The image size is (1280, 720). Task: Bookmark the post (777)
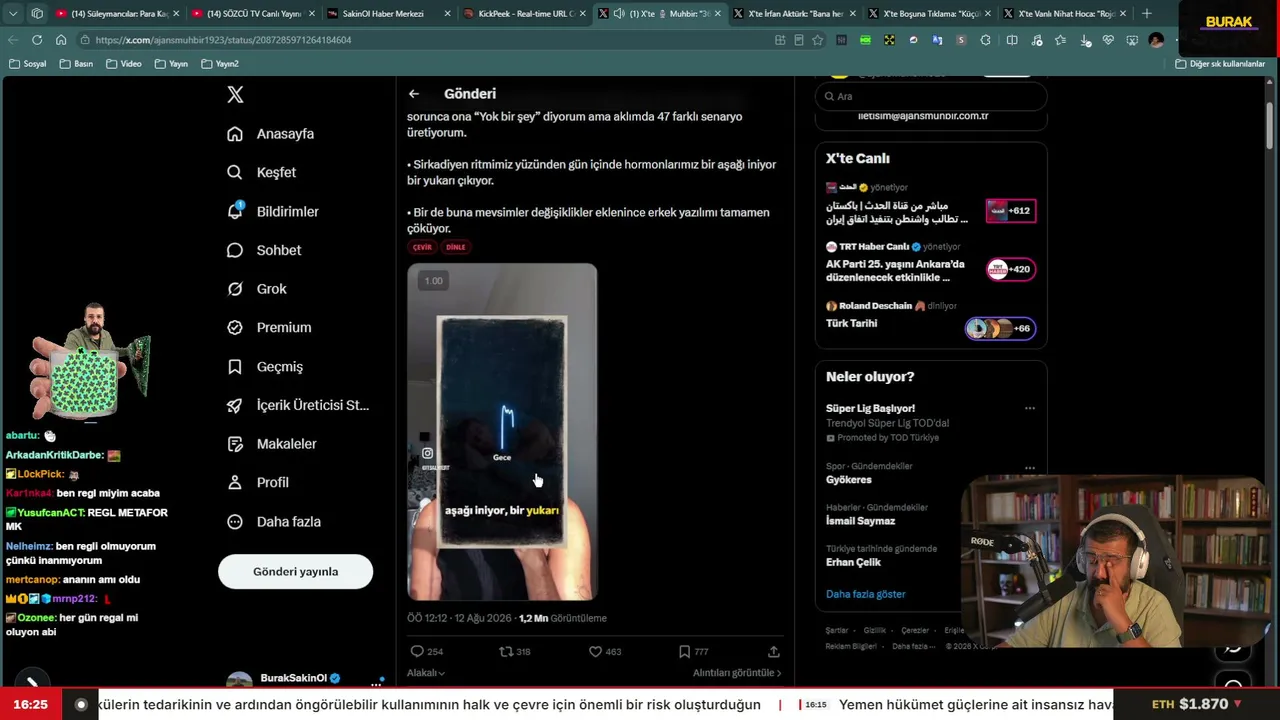coord(684,651)
